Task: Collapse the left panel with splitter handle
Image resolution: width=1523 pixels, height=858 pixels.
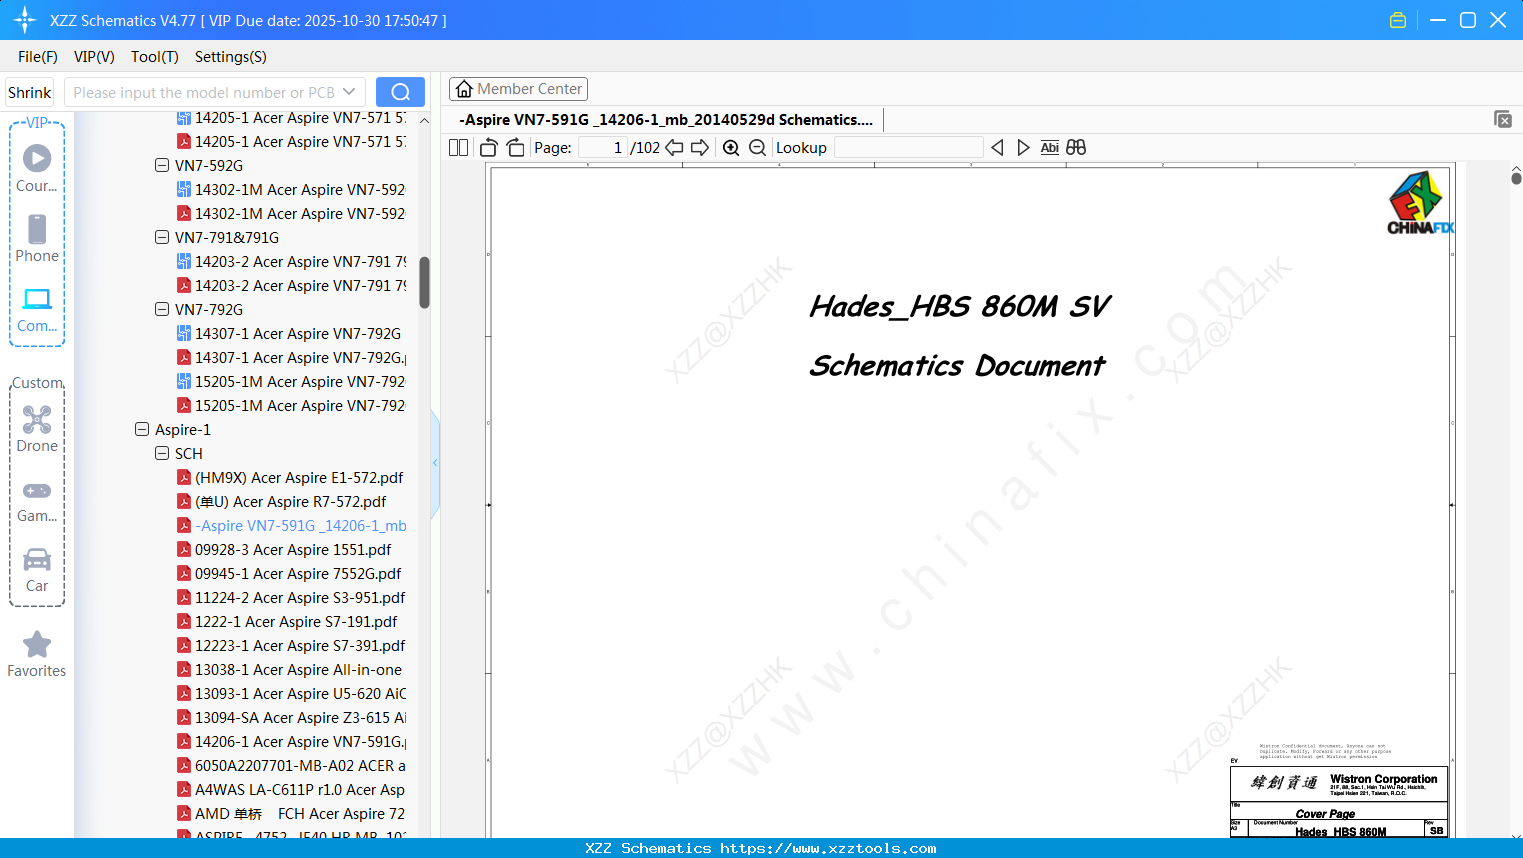Action: click(x=435, y=463)
